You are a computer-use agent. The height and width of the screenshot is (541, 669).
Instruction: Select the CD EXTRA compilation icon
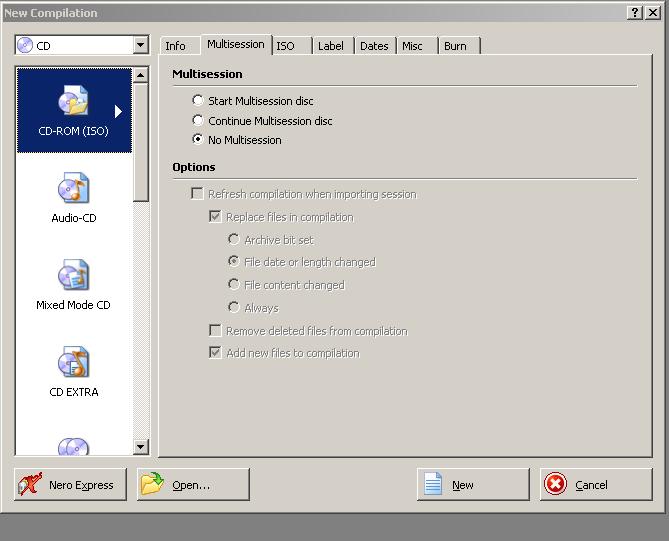(x=73, y=363)
